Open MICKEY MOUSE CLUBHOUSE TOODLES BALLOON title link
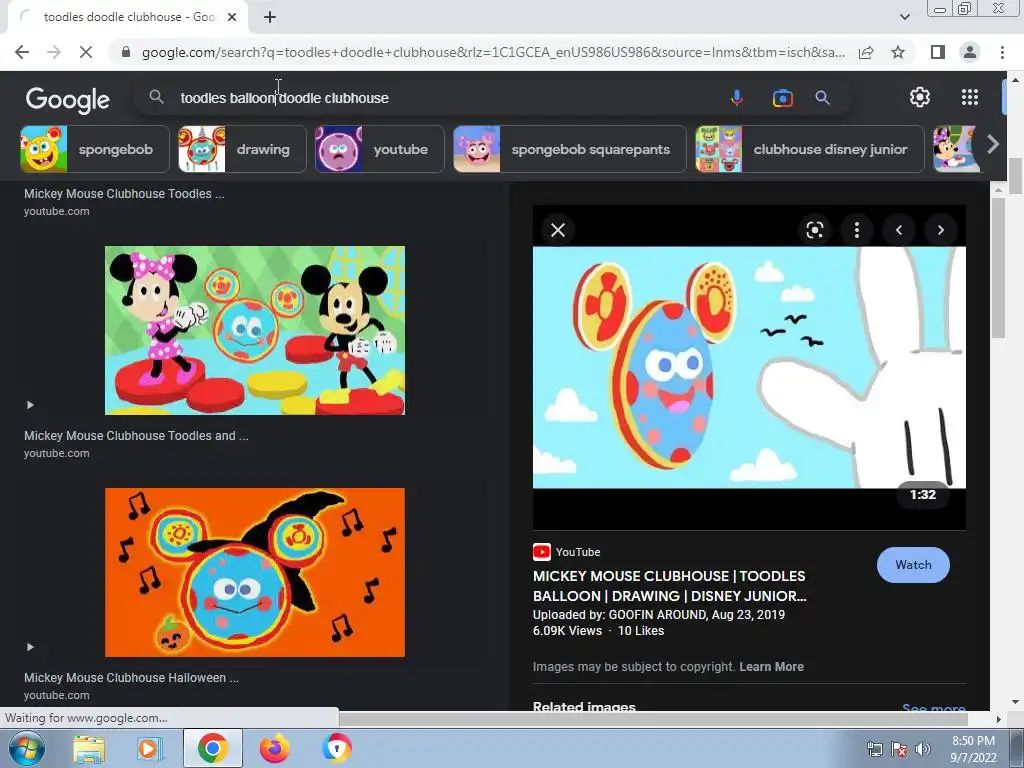 click(669, 586)
